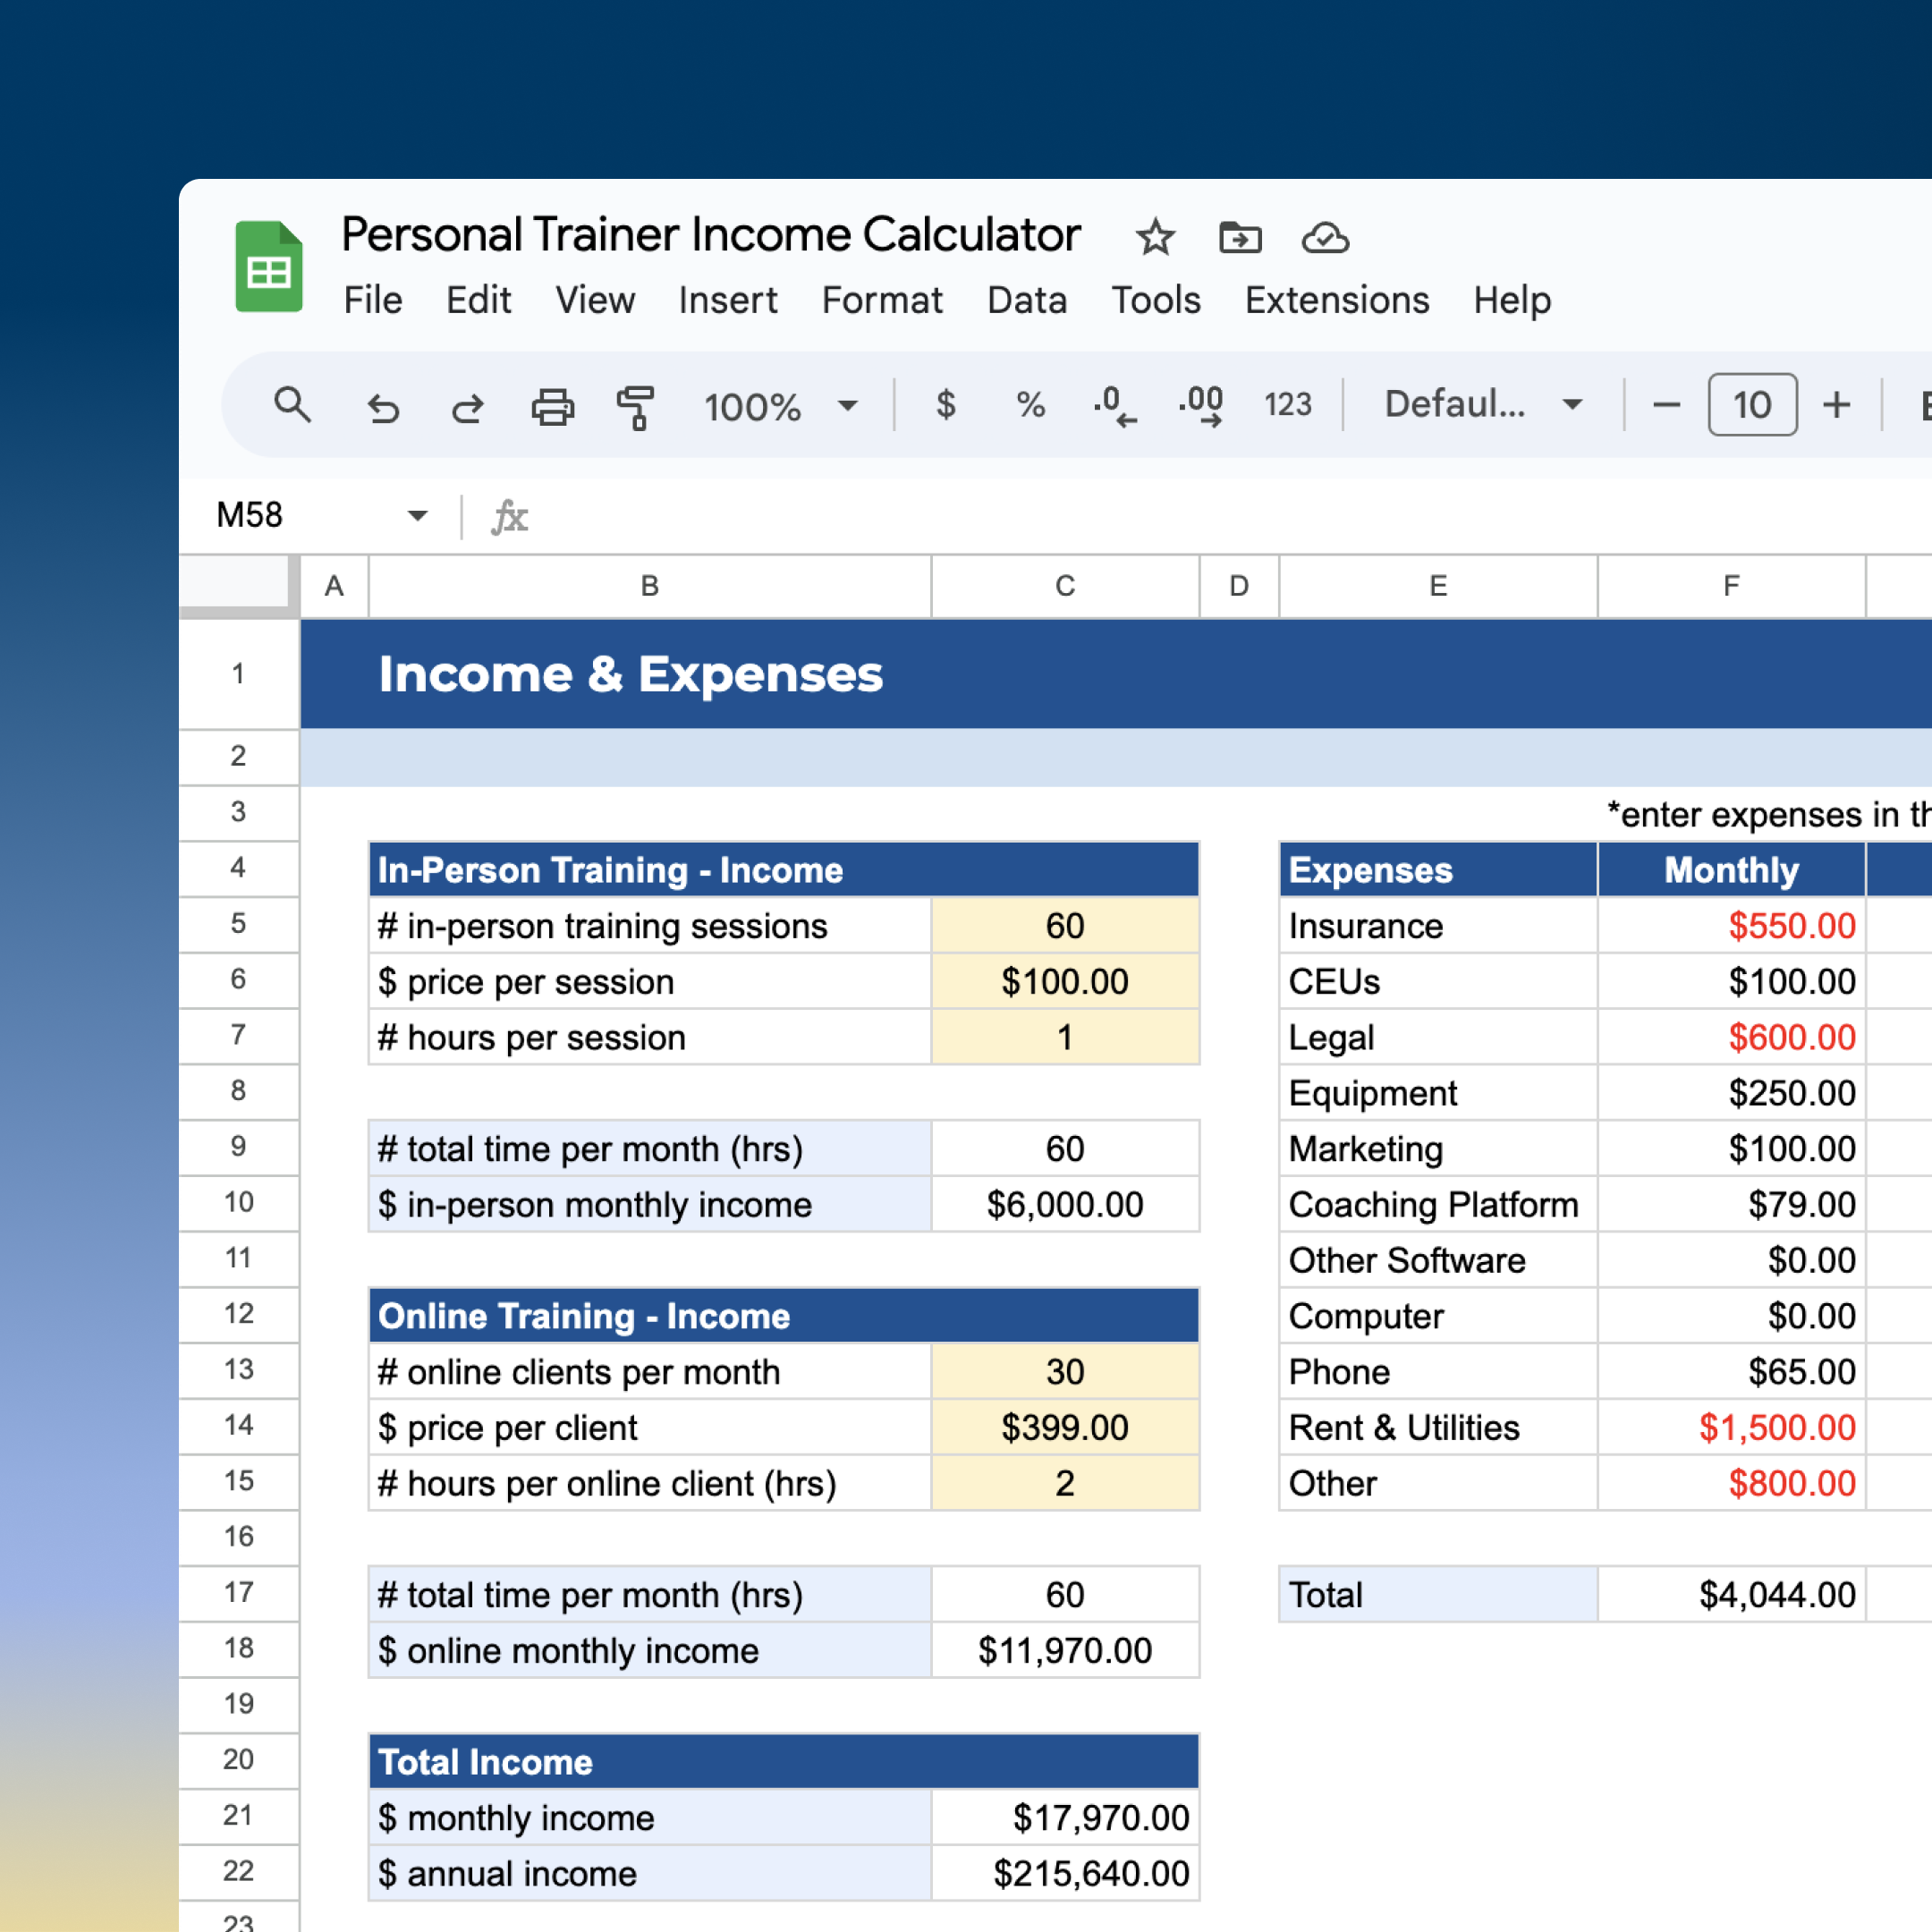Click the undo arrow icon
Viewport: 1932px width, 1932px height.
(383, 407)
